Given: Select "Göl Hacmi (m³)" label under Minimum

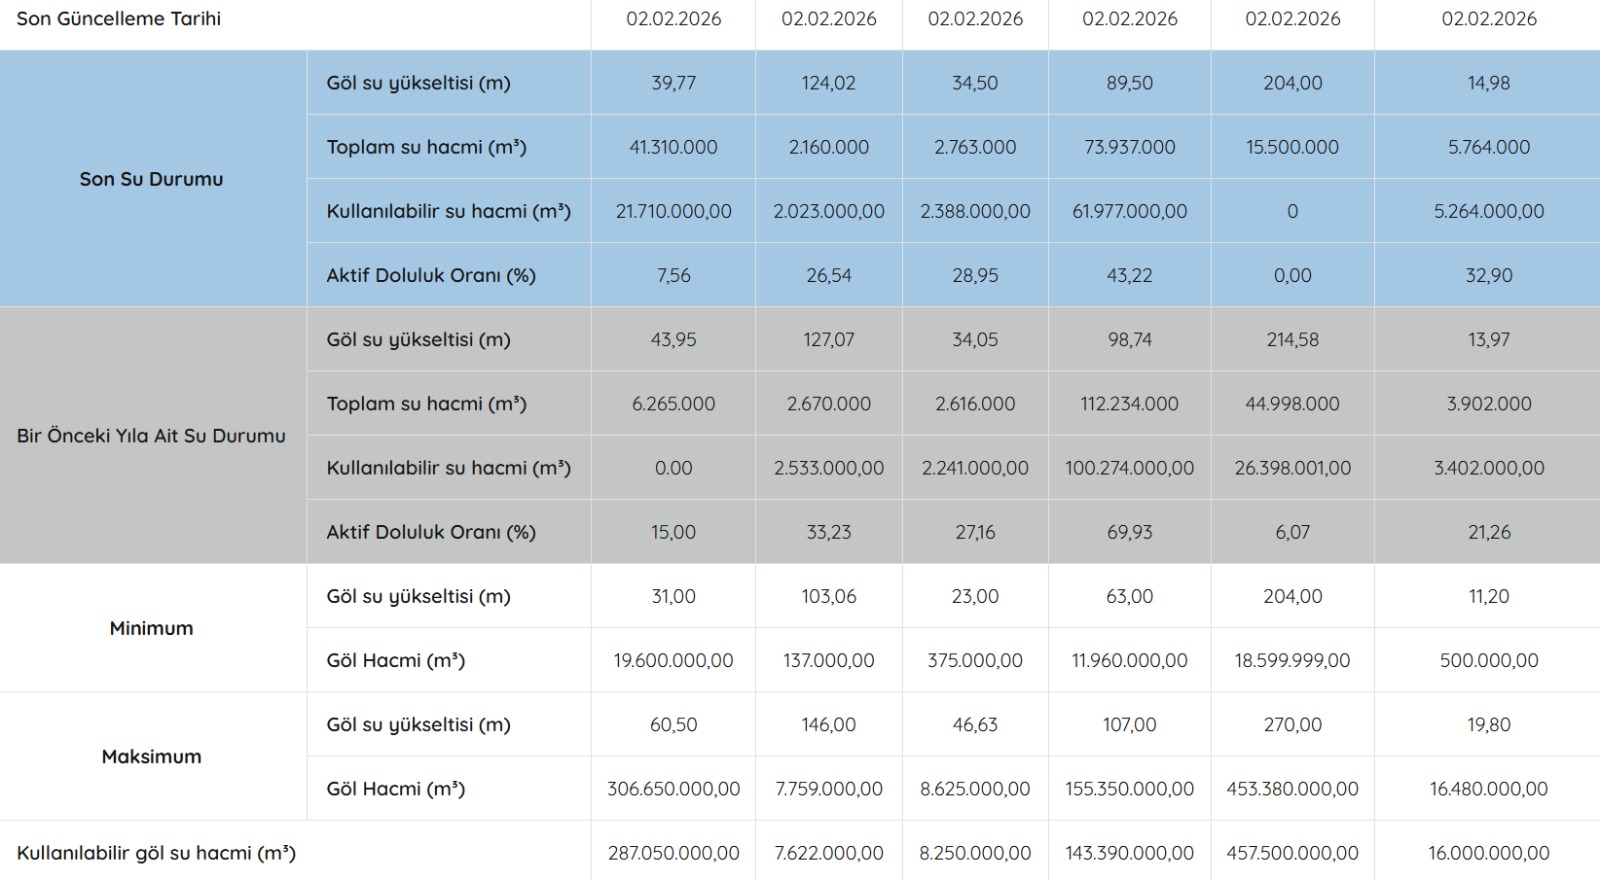Looking at the screenshot, I should click(395, 660).
